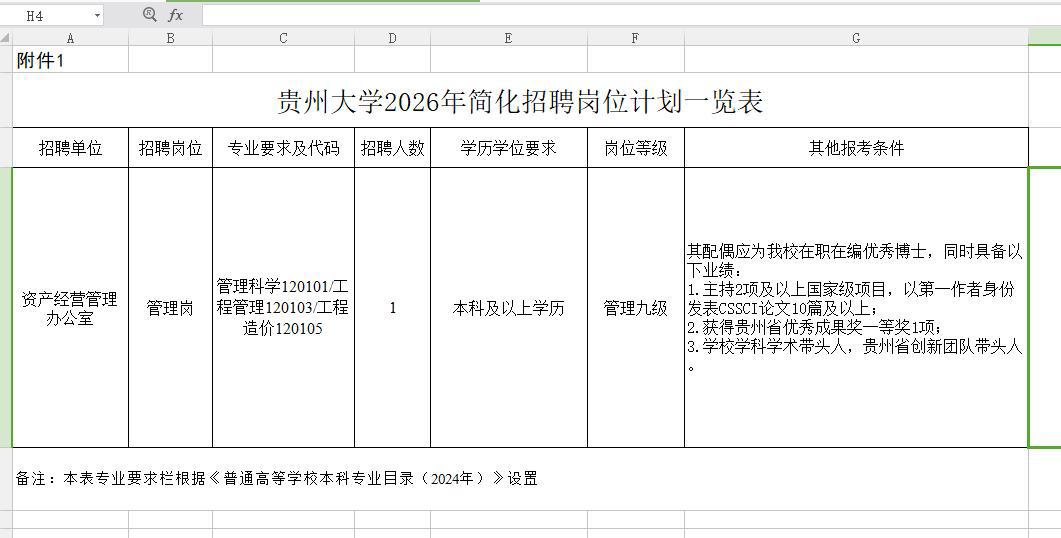Select column F header
1061x538 pixels.
coord(636,38)
